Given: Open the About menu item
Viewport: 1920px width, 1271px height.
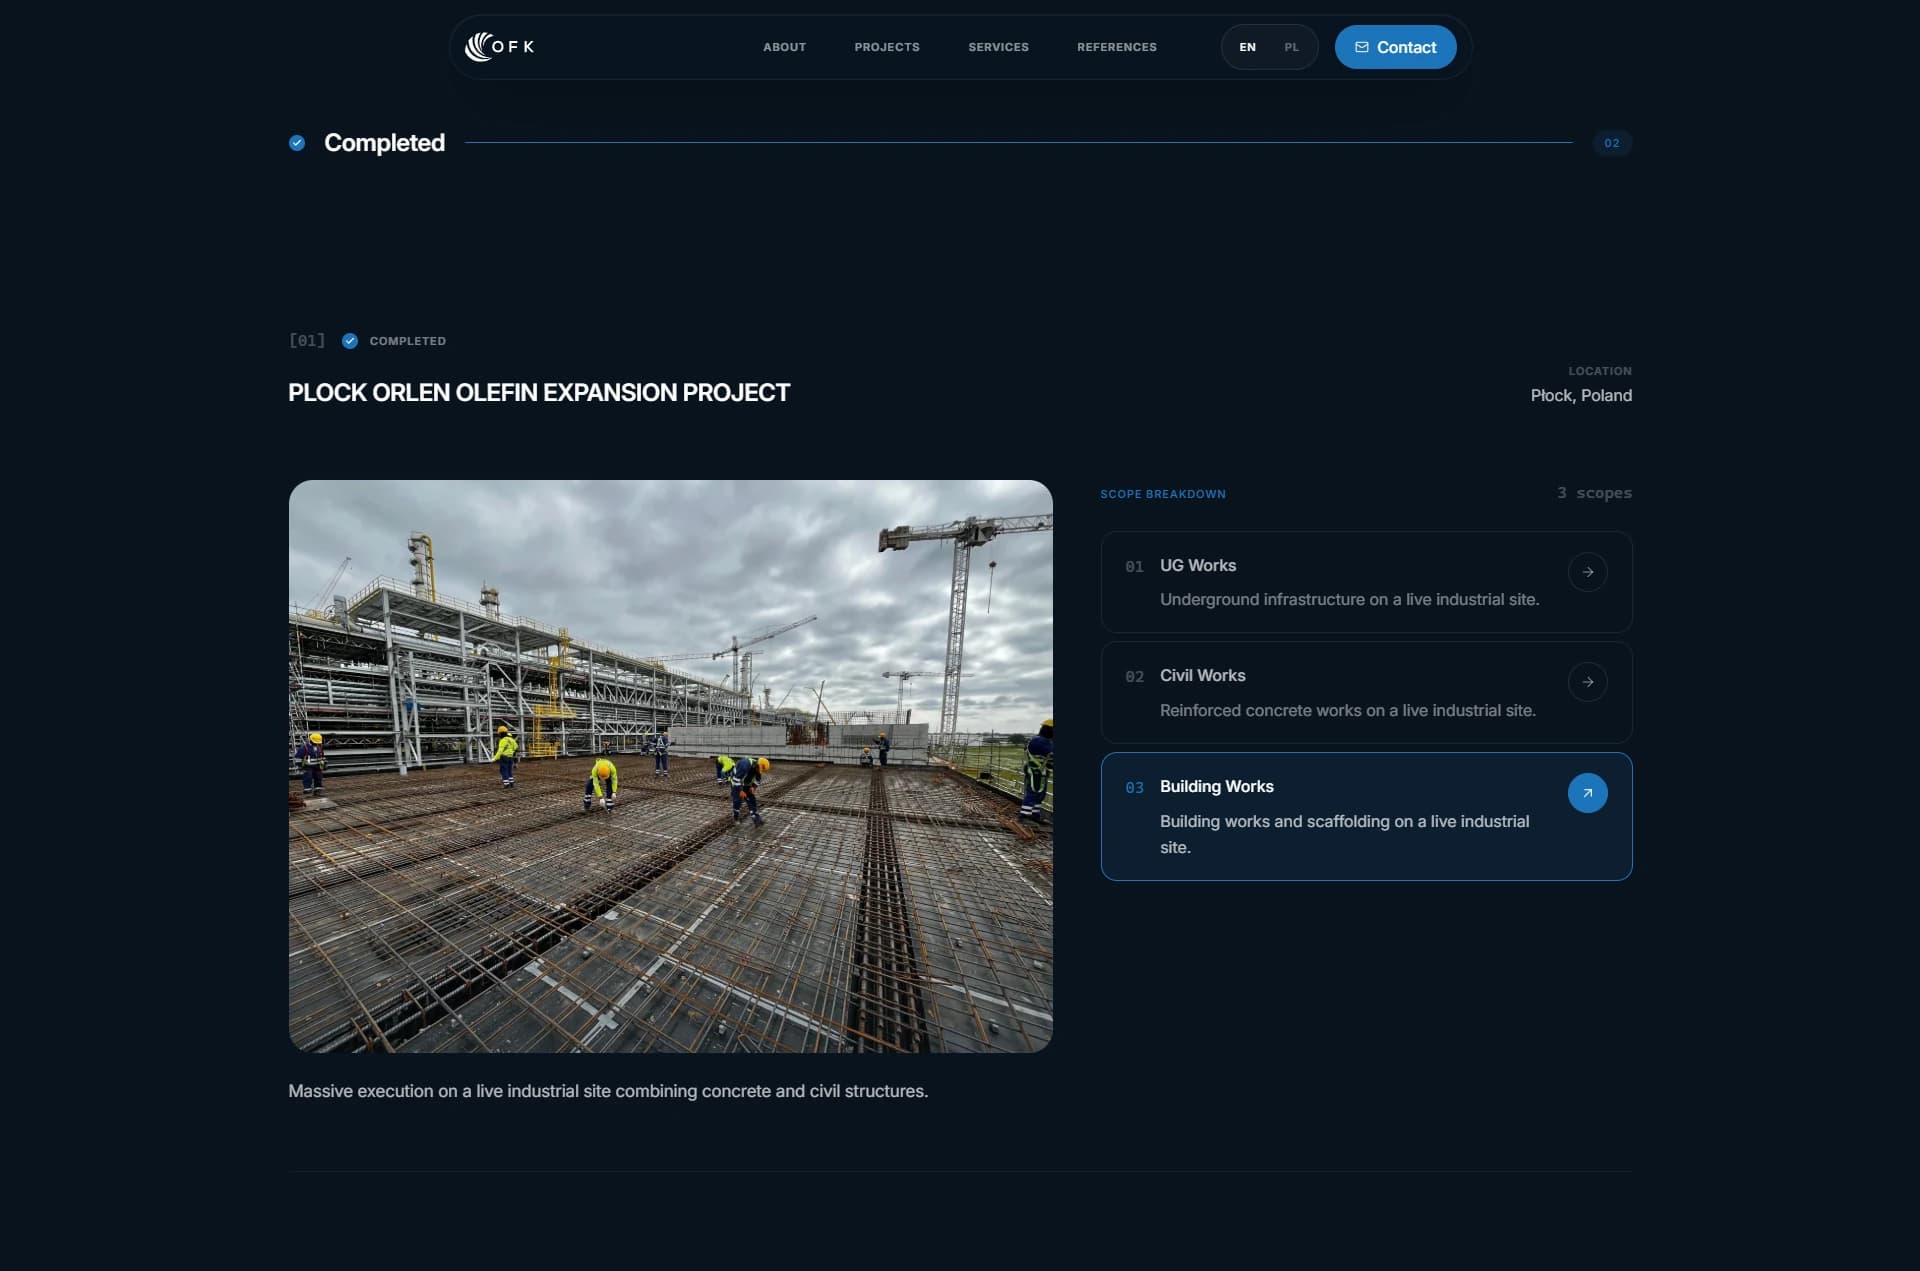Looking at the screenshot, I should pos(784,47).
